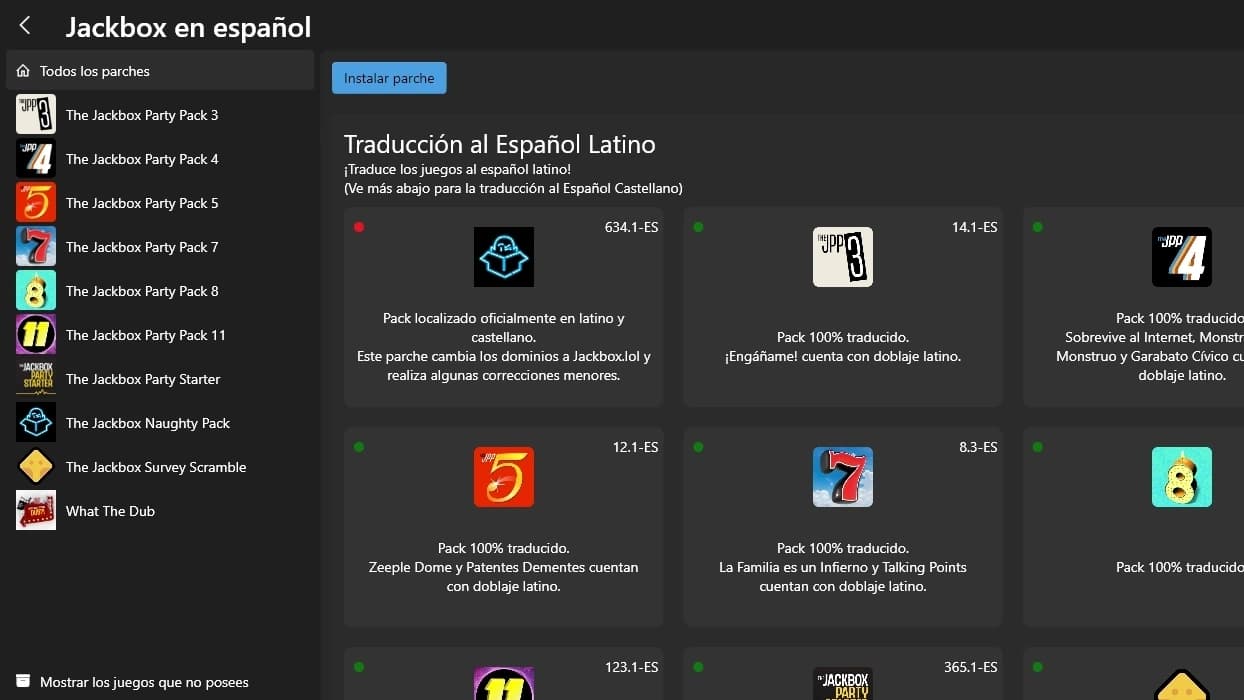This screenshot has height=700, width=1244.
Task: Open The Jackbox Party Pack 7 entry
Action: click(160, 246)
